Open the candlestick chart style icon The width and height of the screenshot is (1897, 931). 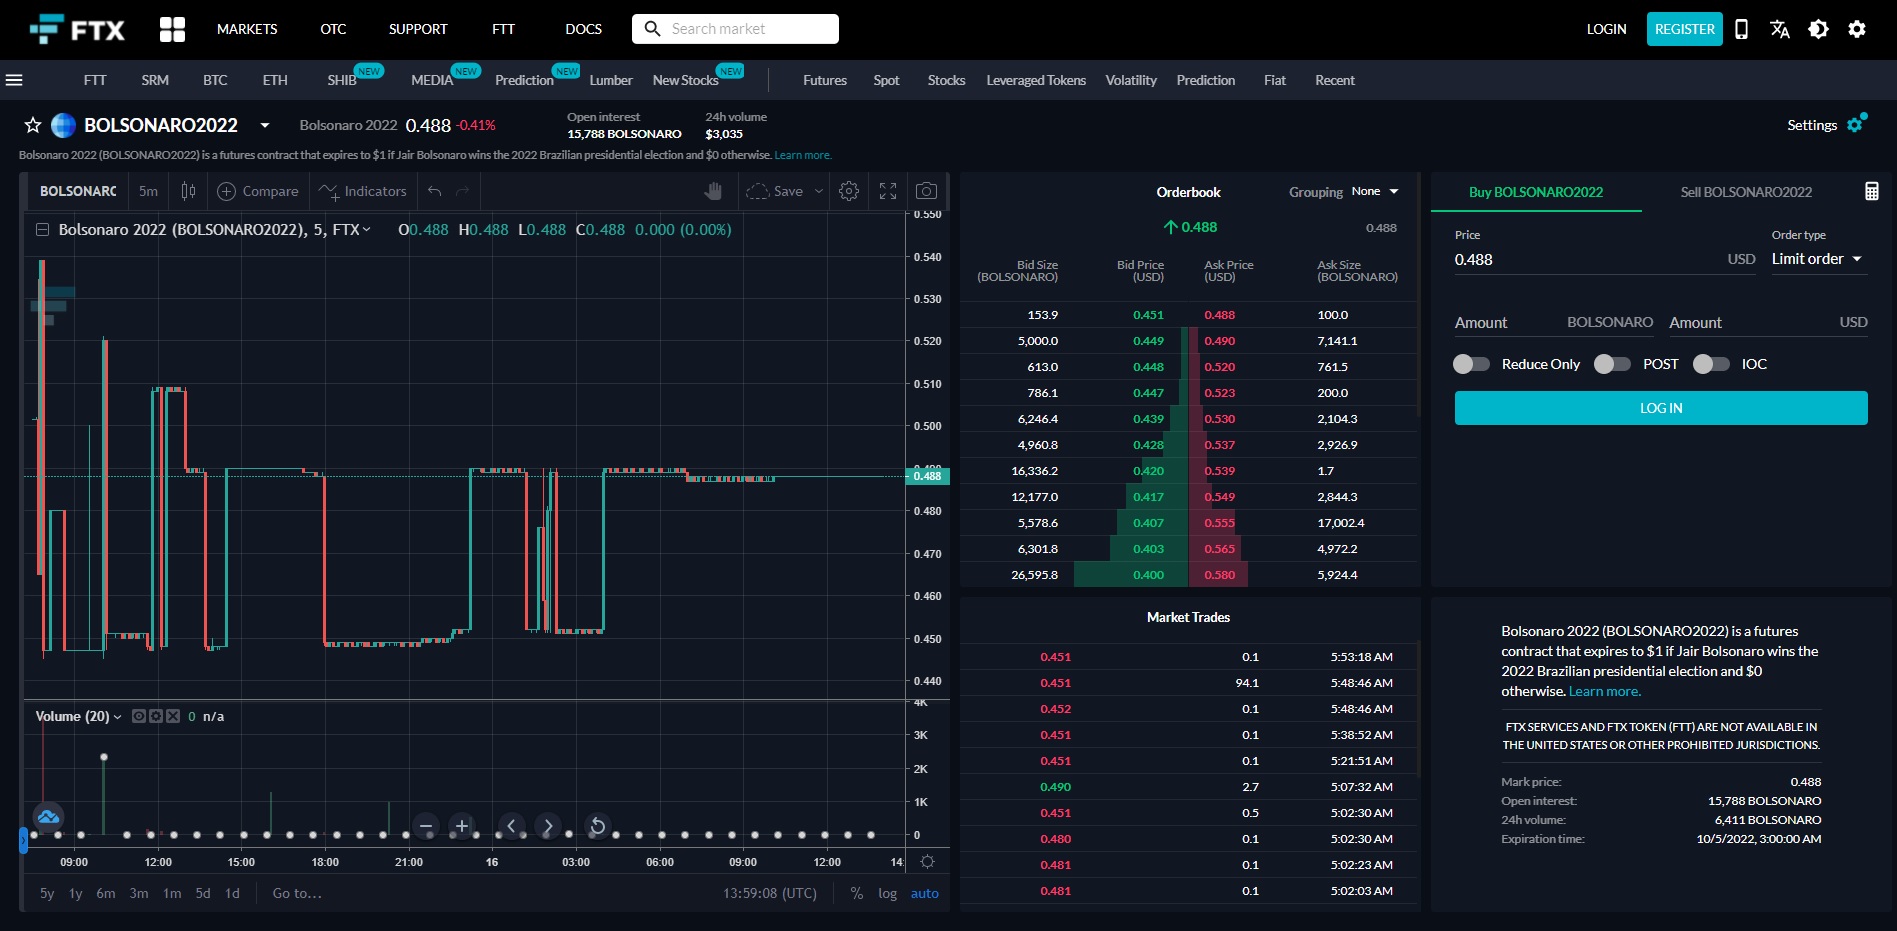point(188,191)
